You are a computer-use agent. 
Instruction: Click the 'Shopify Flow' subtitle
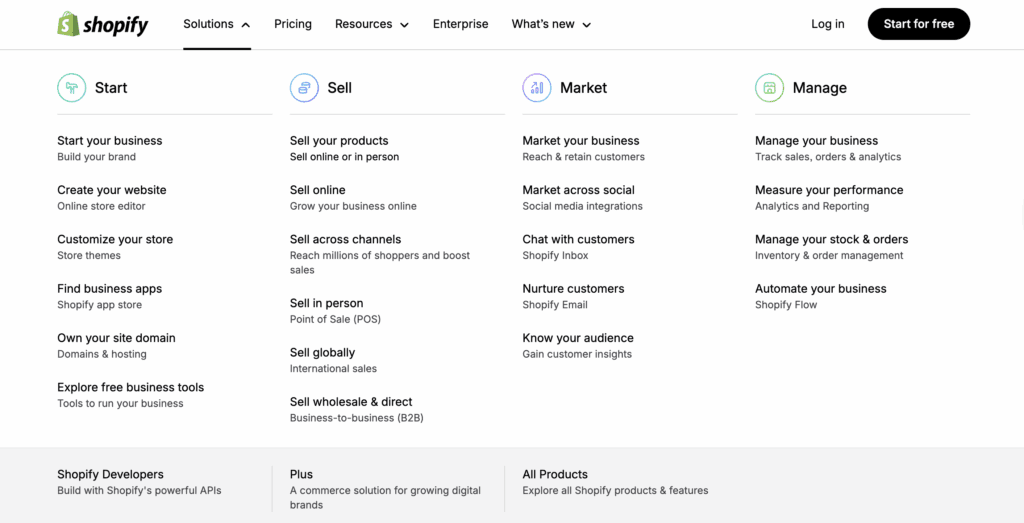[786, 305]
